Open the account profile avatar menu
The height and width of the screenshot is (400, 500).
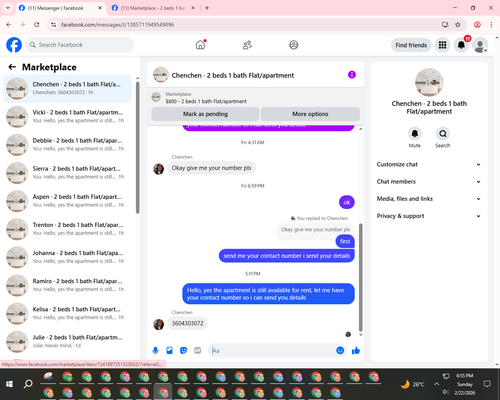tap(480, 45)
